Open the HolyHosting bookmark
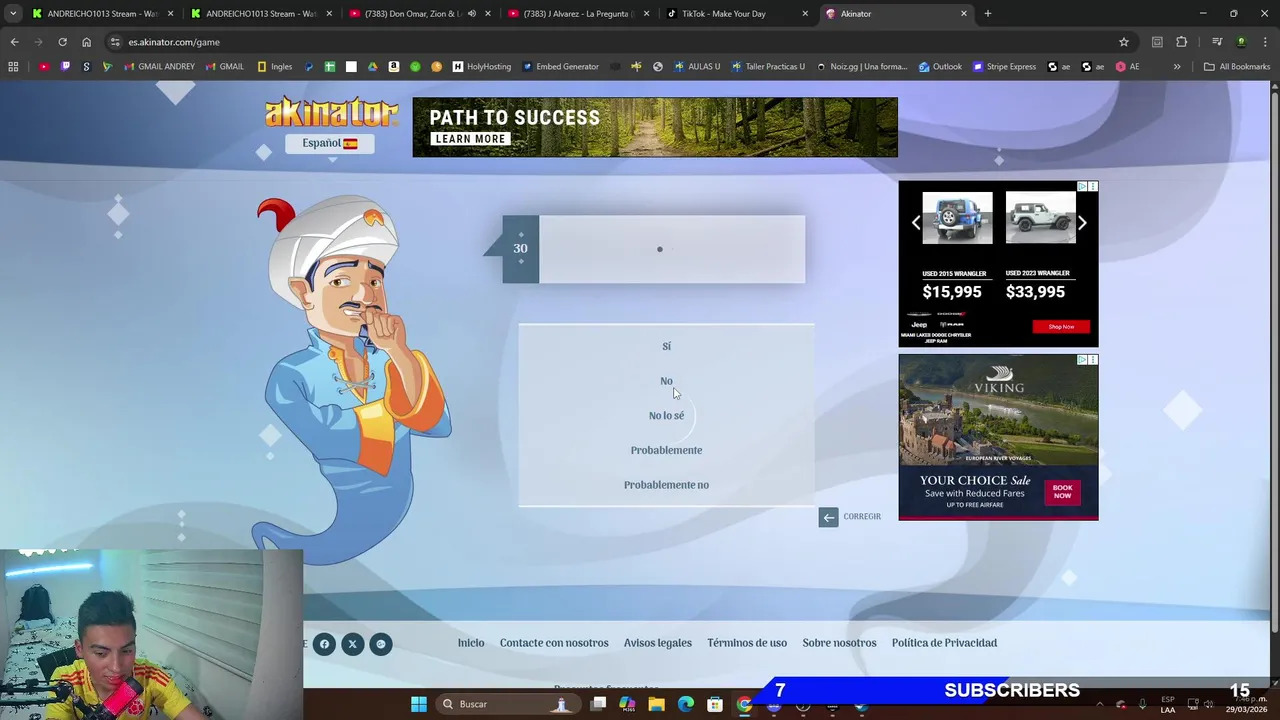The height and width of the screenshot is (720, 1280). pos(482,67)
